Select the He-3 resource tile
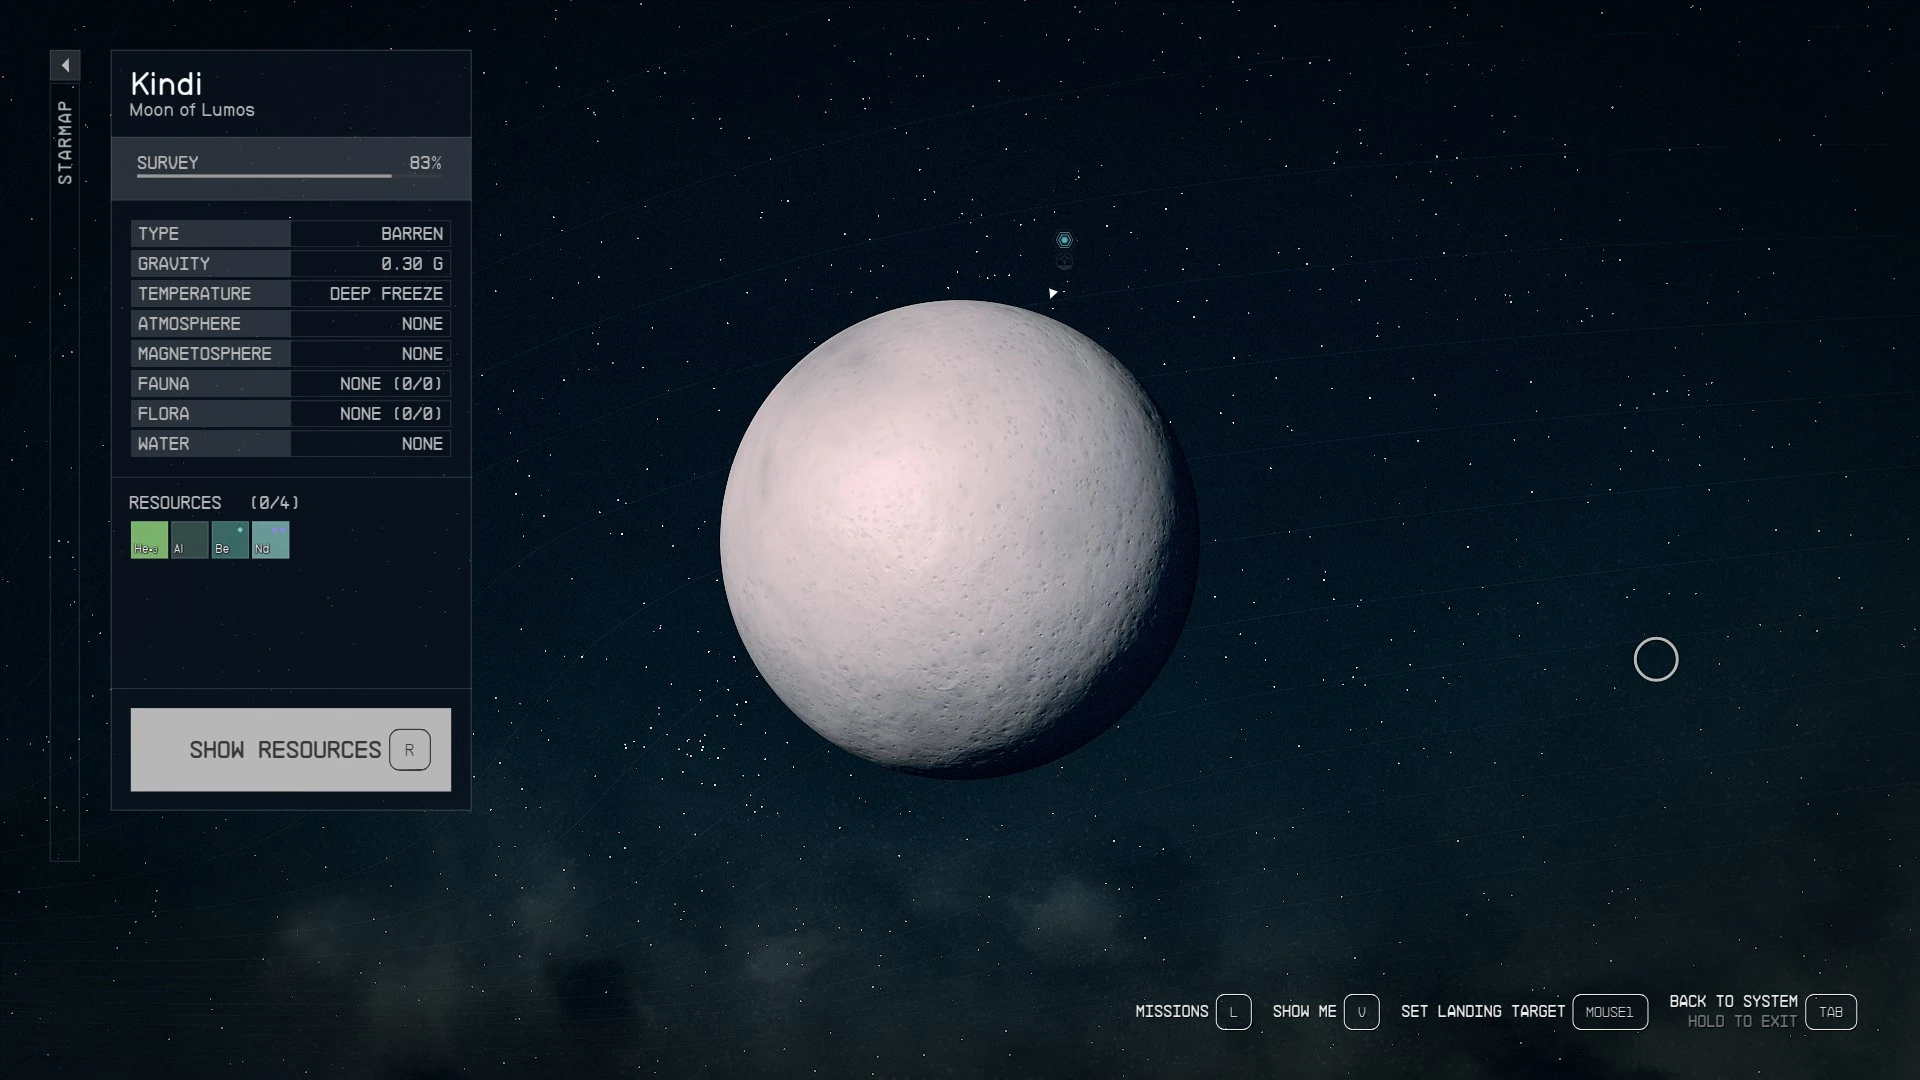The image size is (1920, 1080). tap(149, 540)
